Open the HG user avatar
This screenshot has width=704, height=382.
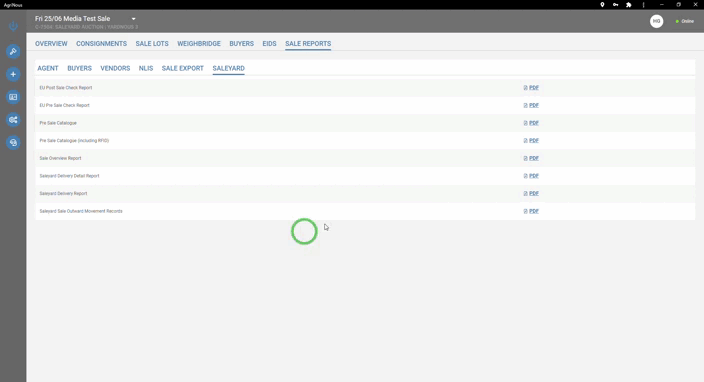[656, 21]
